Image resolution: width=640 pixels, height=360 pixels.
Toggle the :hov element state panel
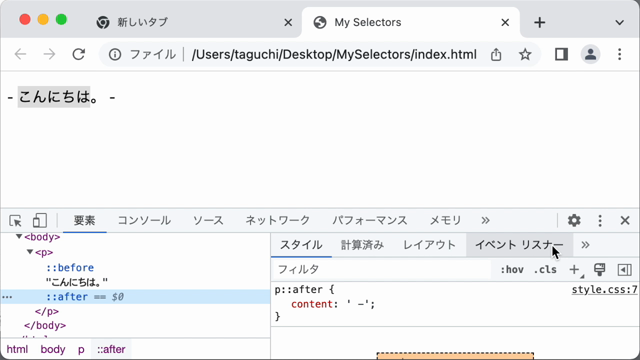(512, 270)
